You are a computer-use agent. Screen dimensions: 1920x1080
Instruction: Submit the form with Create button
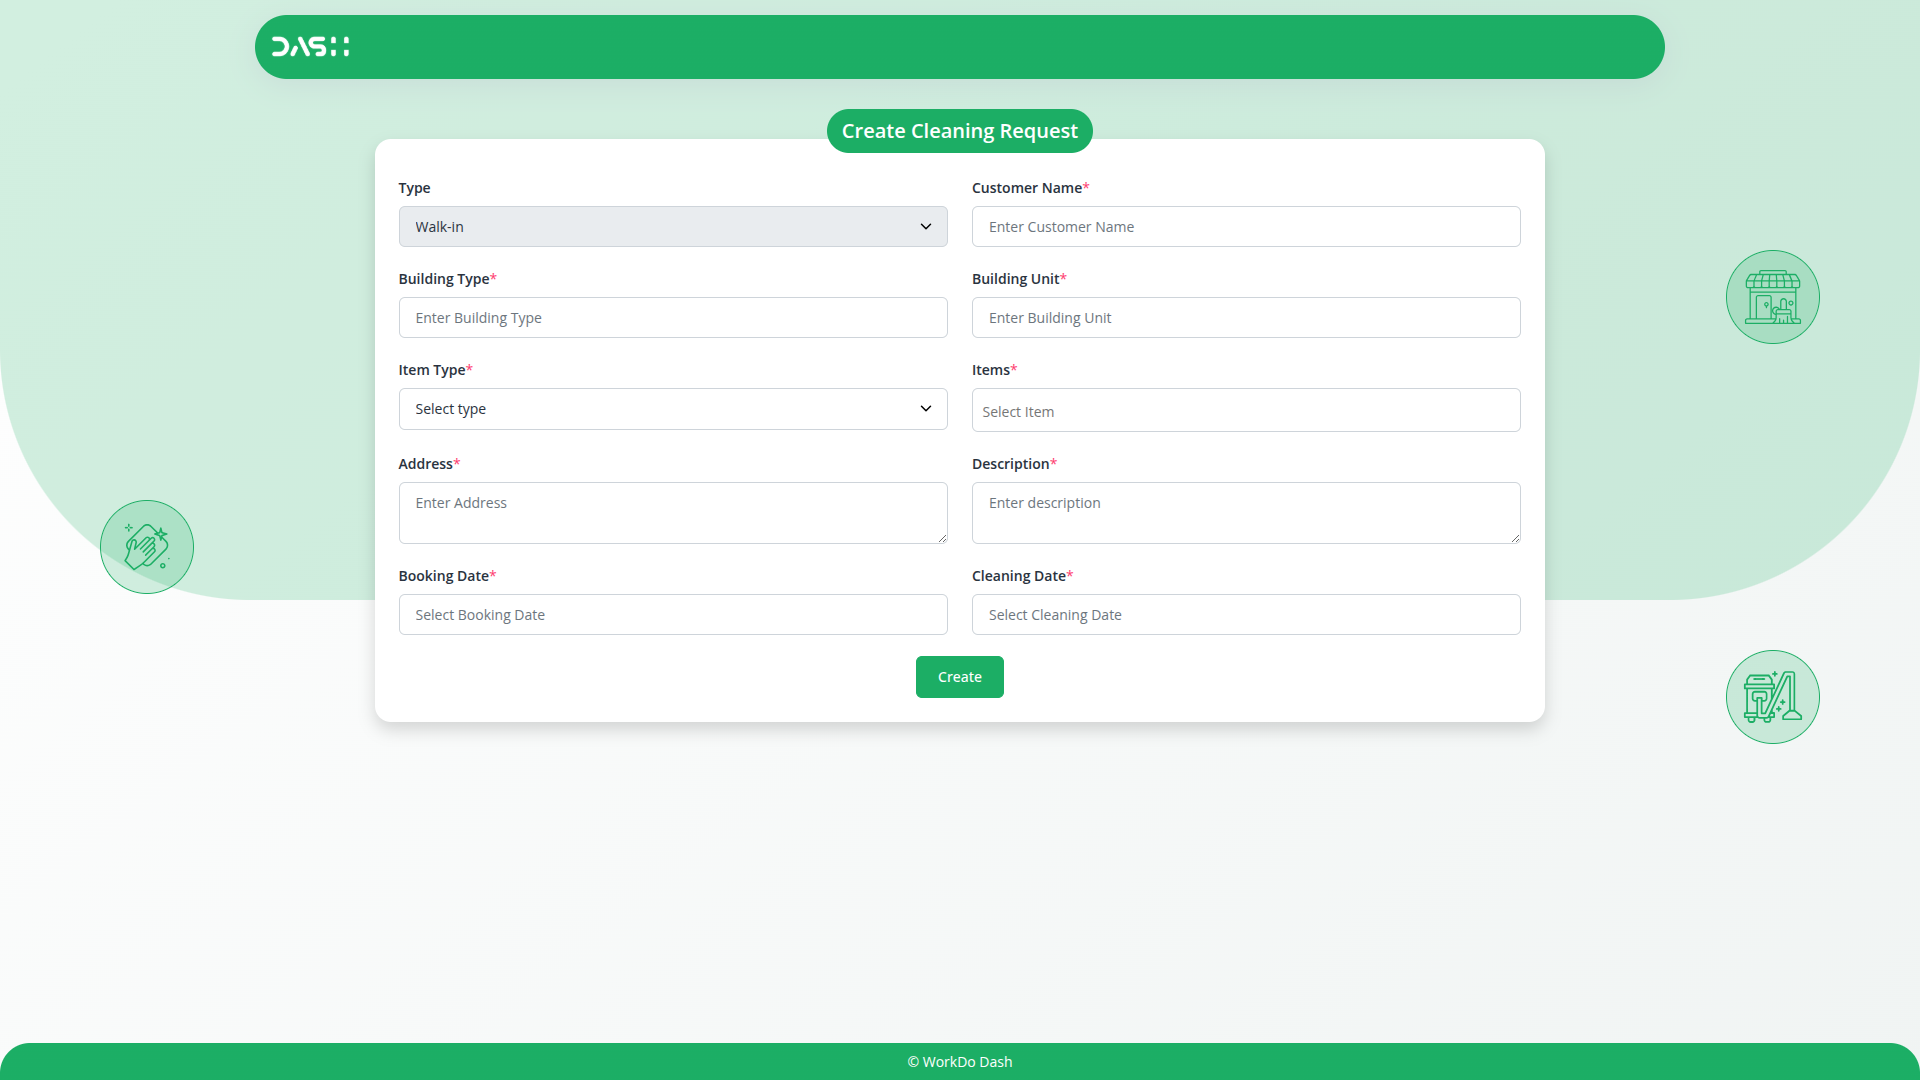960,677
